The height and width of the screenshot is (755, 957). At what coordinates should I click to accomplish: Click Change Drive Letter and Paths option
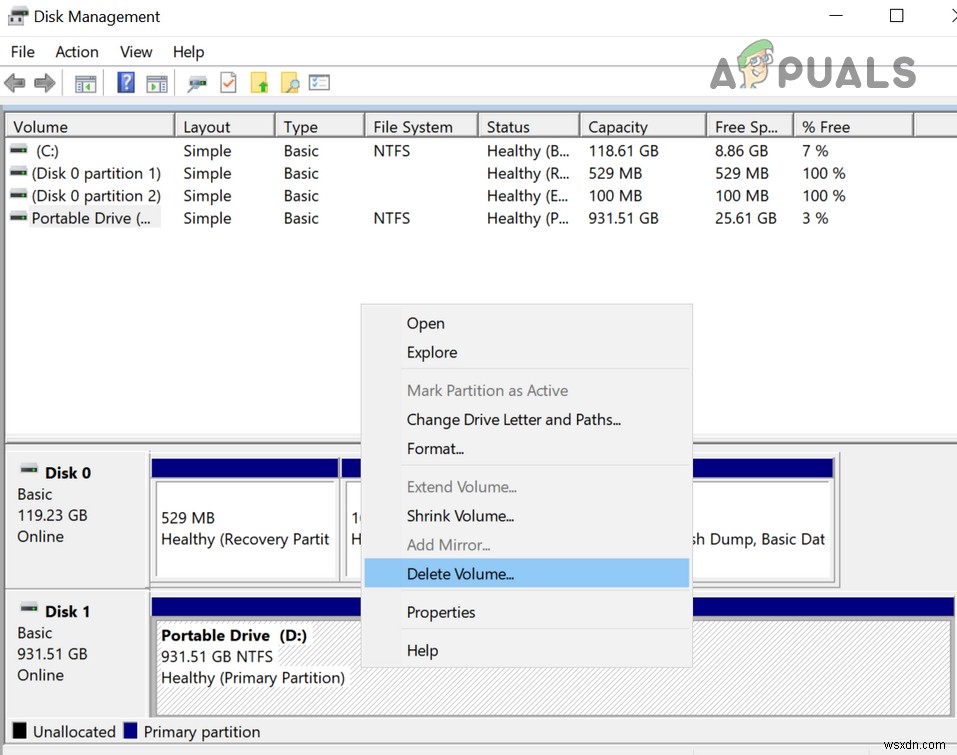coord(514,419)
